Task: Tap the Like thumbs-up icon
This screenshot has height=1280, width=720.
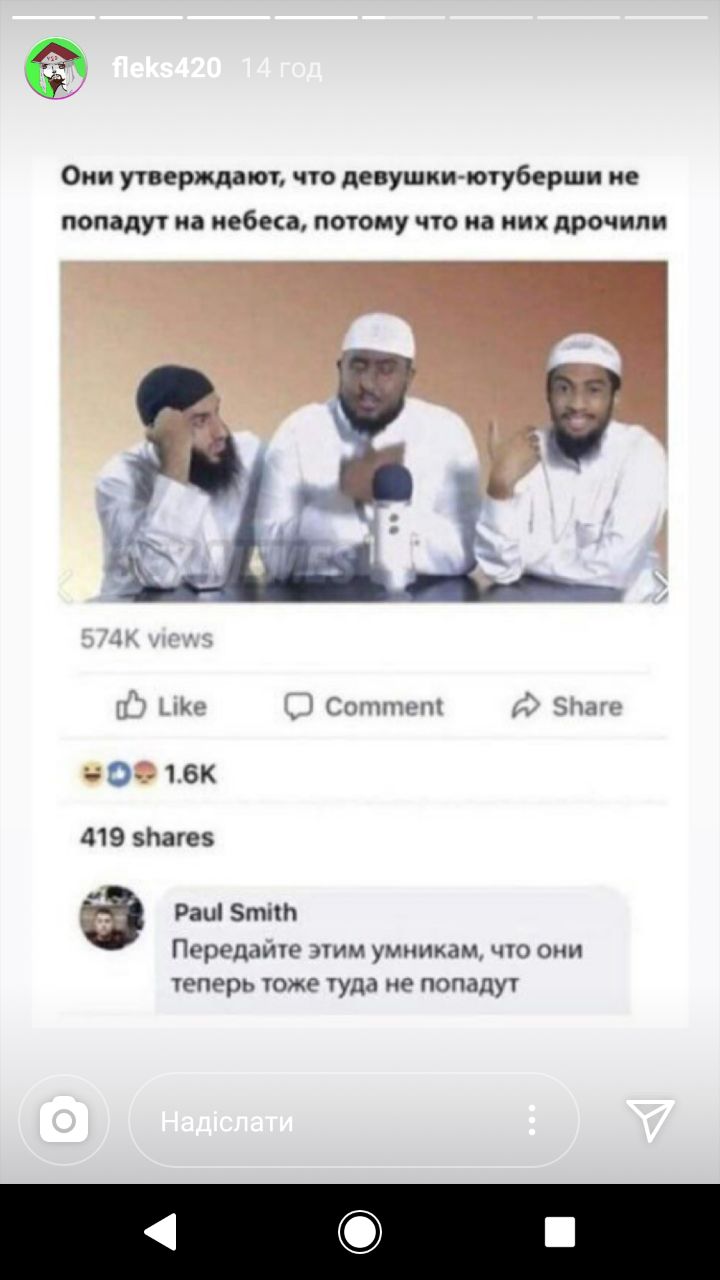Action: click(132, 706)
